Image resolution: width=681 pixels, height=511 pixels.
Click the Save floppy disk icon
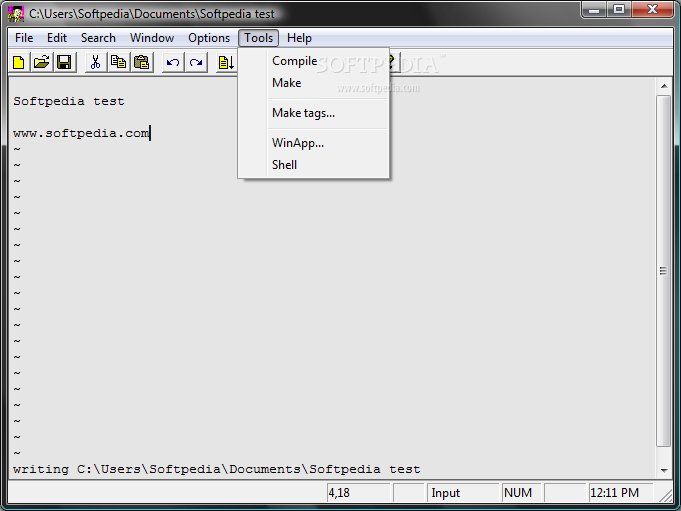(64, 63)
